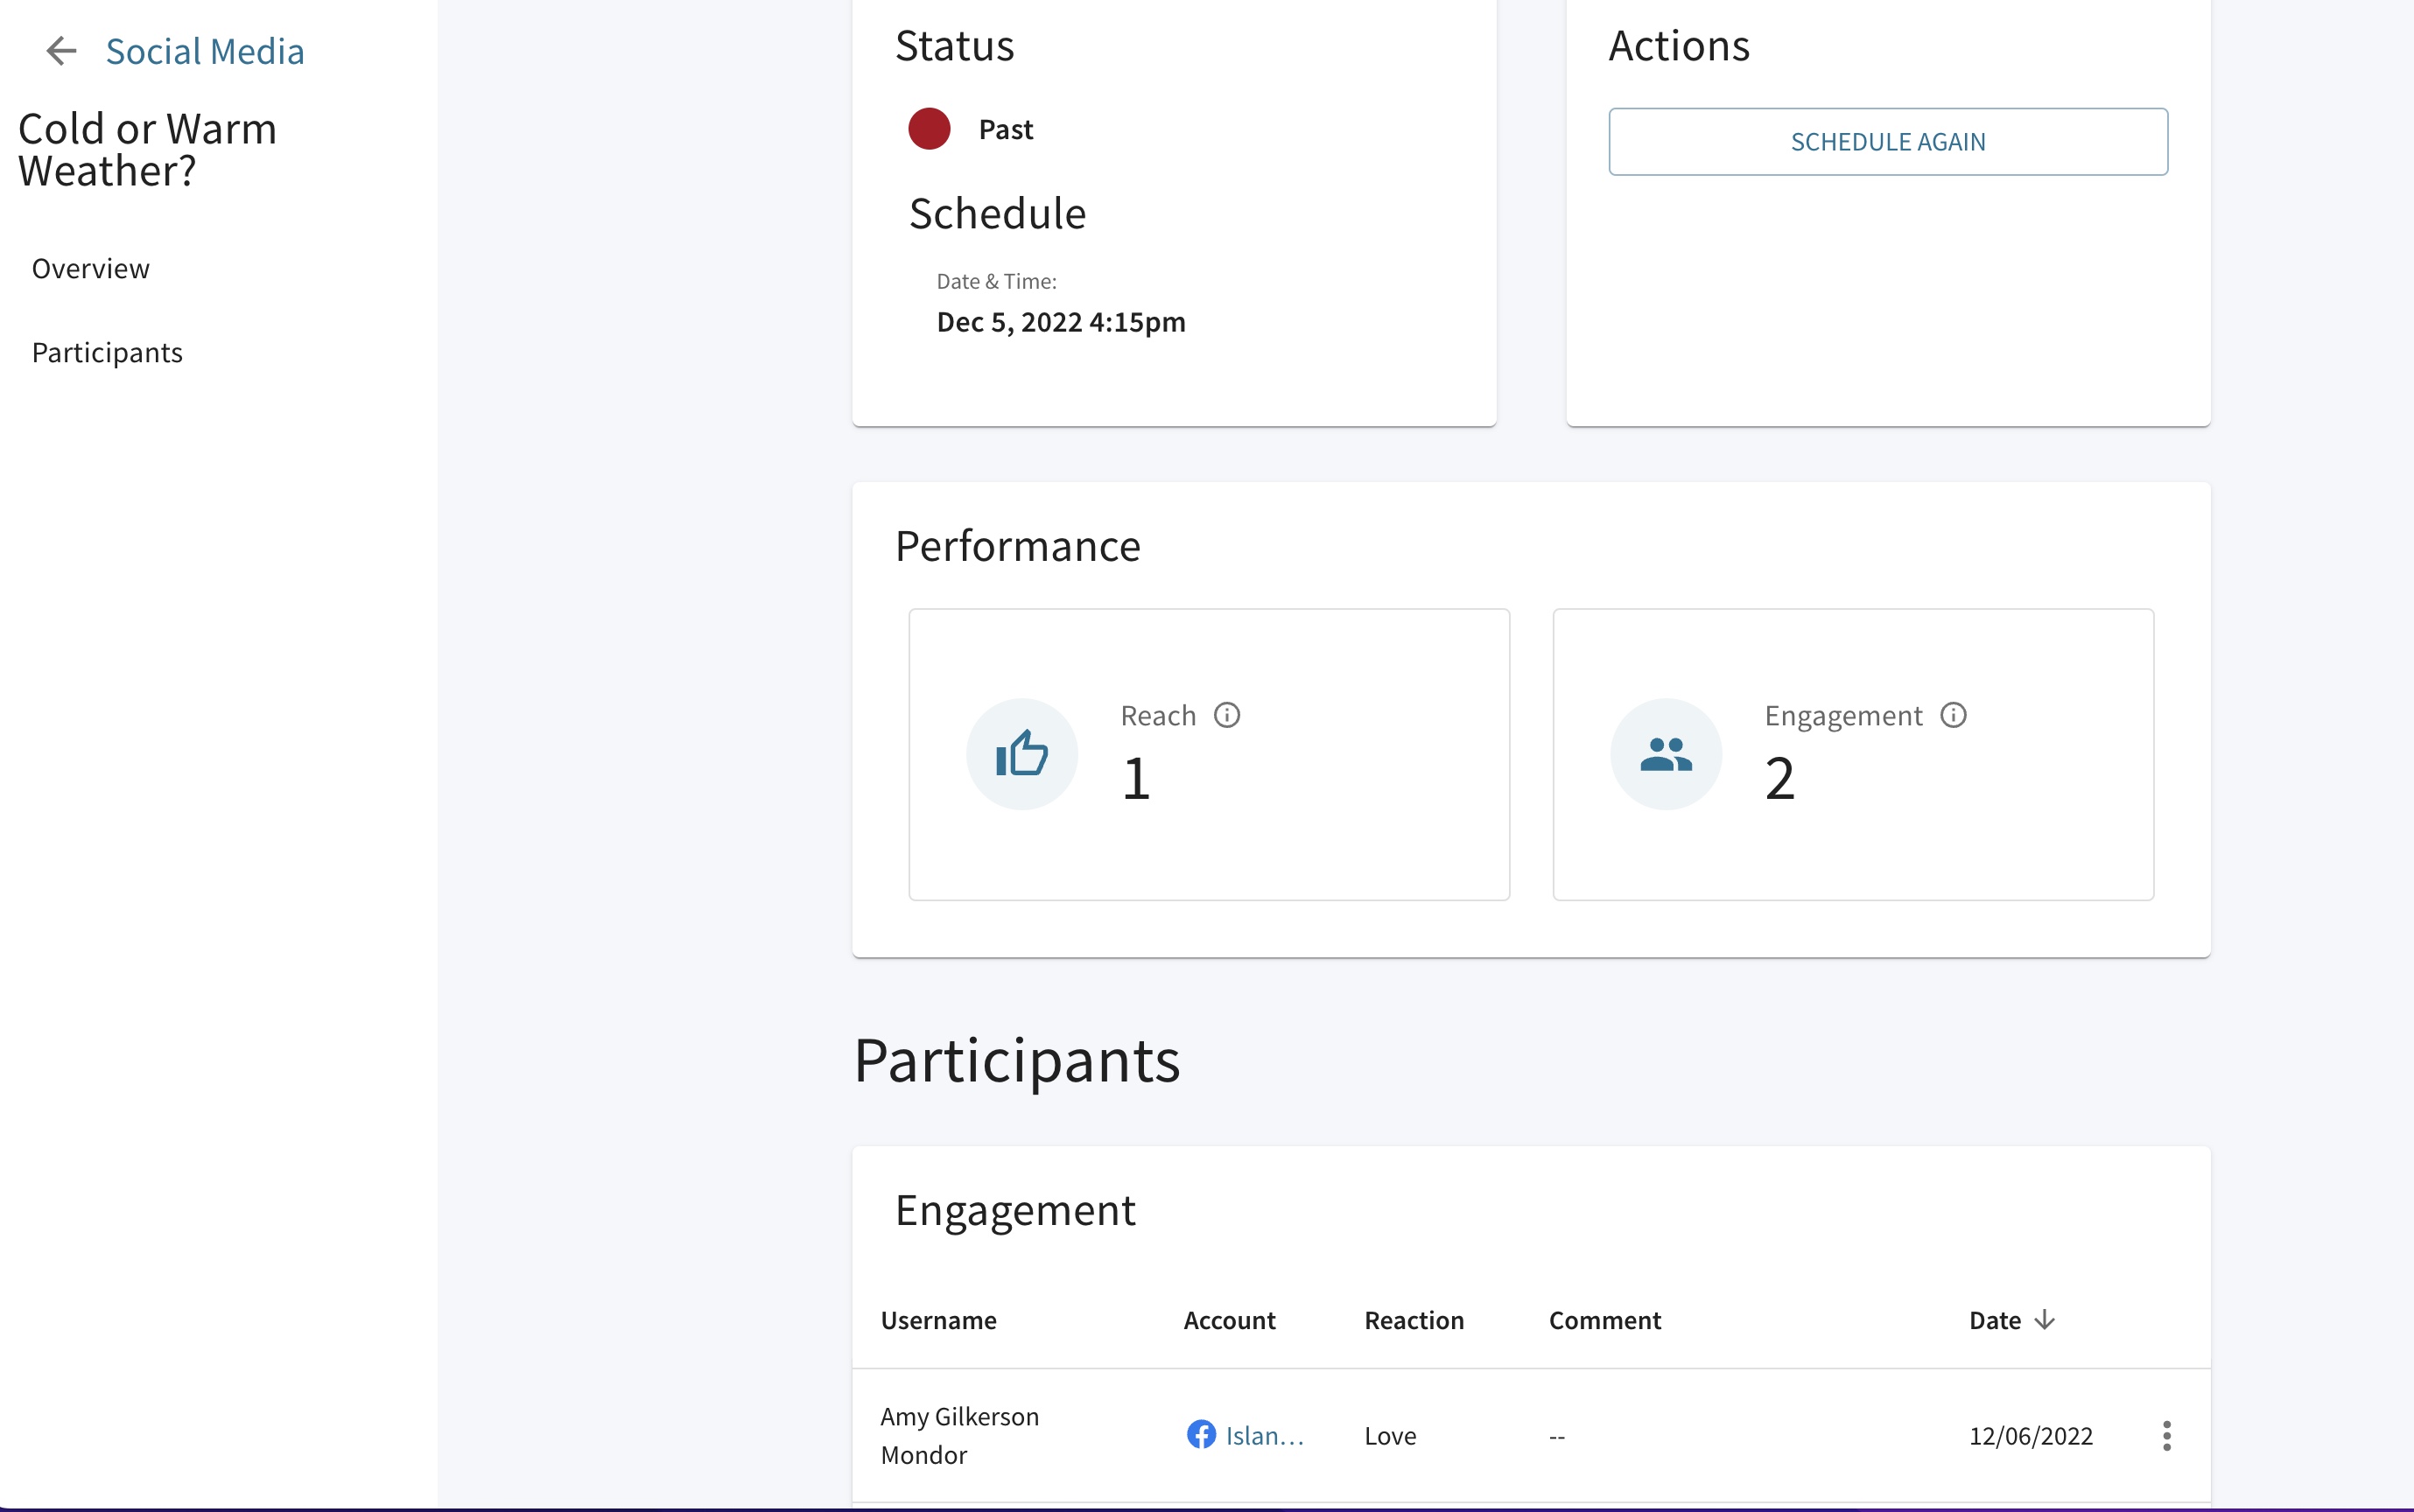This screenshot has width=2414, height=1512.
Task: Click the Reach thumbs-up icon
Action: (1021, 754)
